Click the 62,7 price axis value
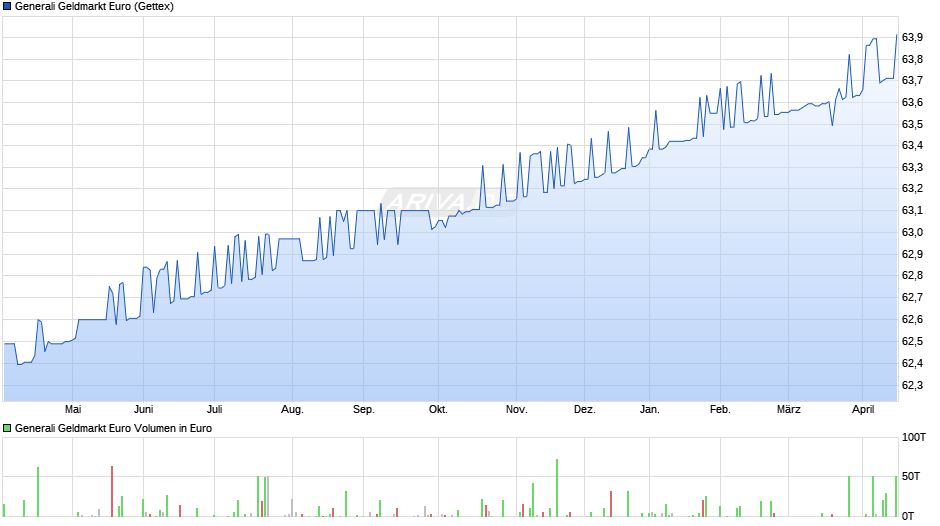 (x=912, y=297)
